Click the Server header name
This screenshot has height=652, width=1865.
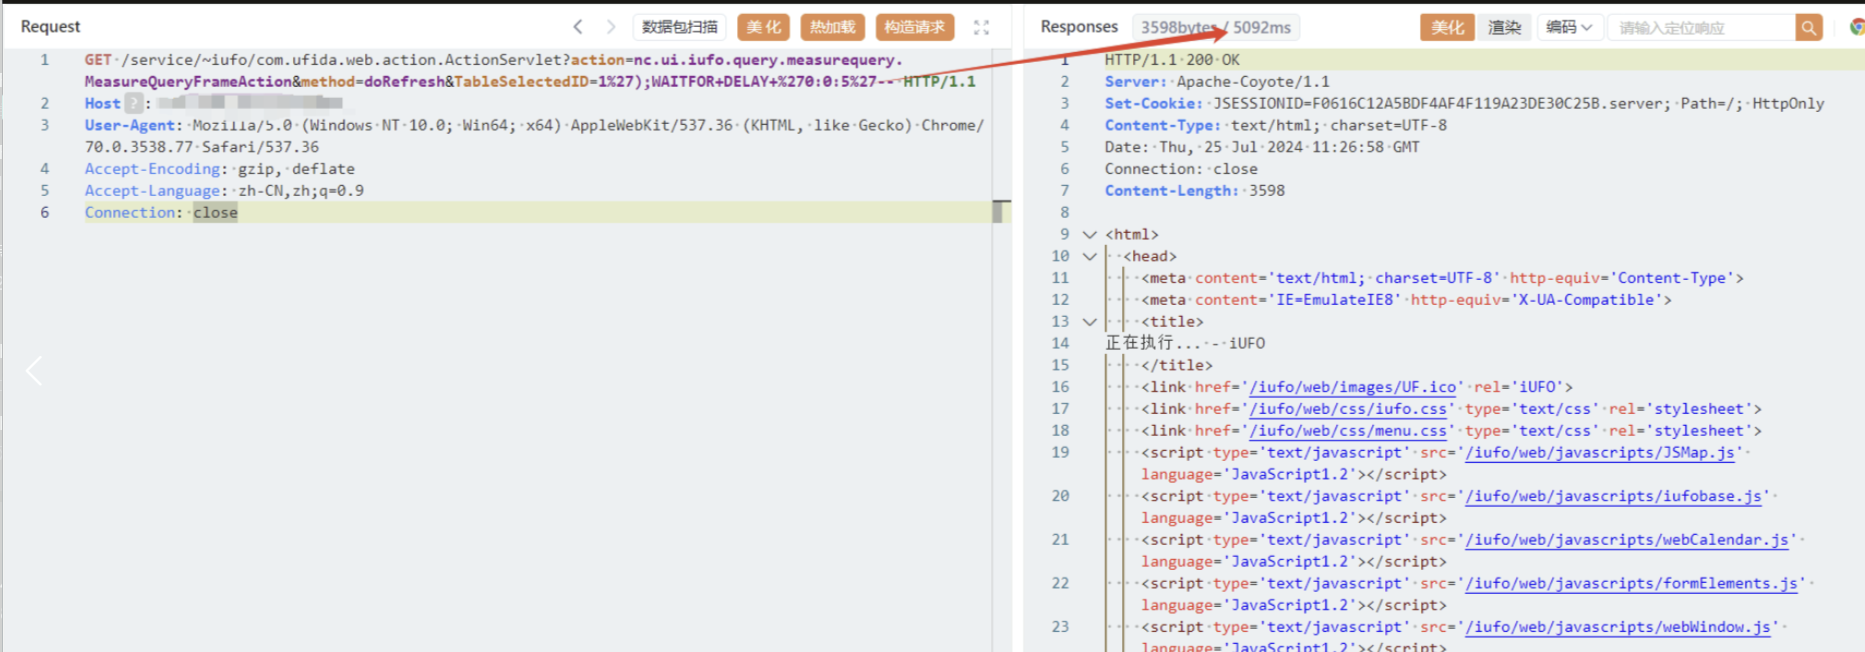pos(1132,82)
